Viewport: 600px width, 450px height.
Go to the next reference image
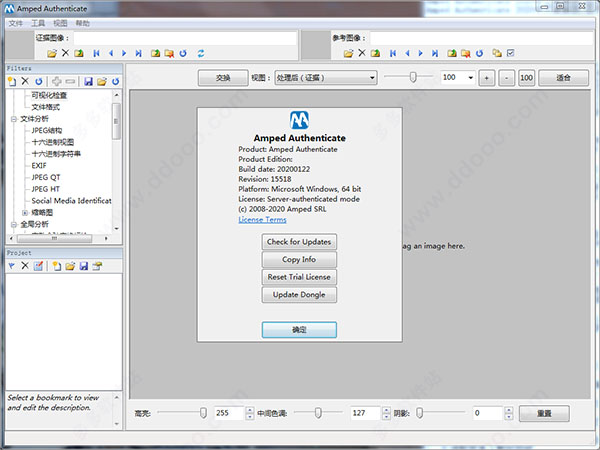pyautogui.click(x=421, y=53)
